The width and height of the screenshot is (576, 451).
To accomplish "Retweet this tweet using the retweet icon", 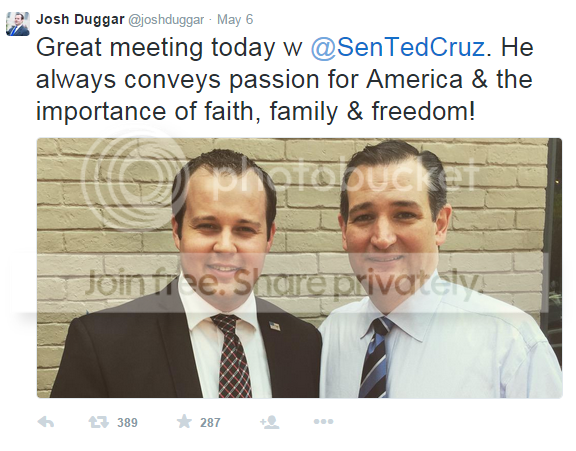I will coord(98,422).
